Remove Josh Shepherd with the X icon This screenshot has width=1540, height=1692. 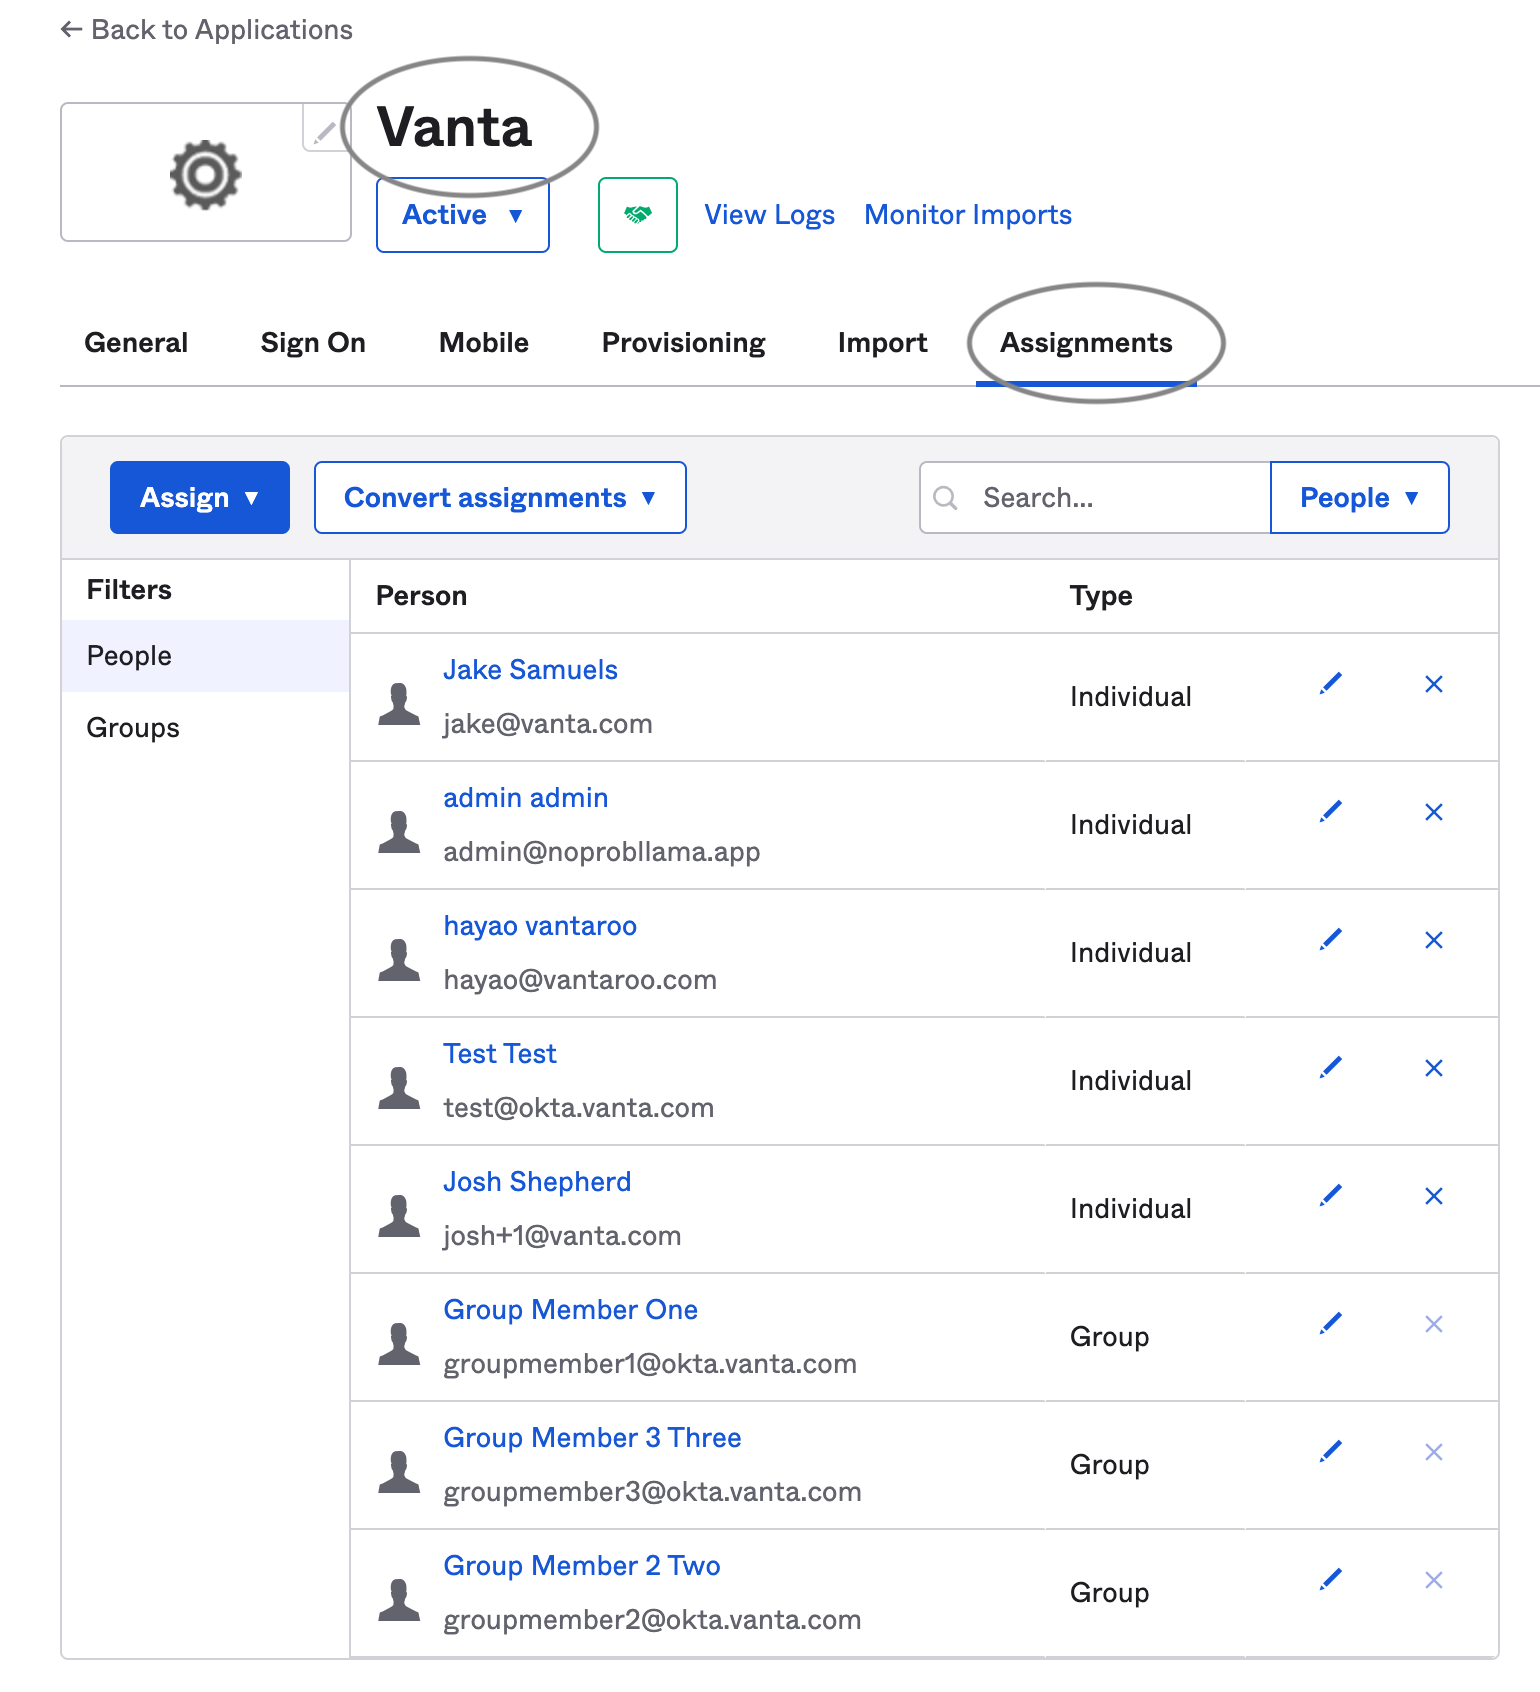click(x=1434, y=1196)
